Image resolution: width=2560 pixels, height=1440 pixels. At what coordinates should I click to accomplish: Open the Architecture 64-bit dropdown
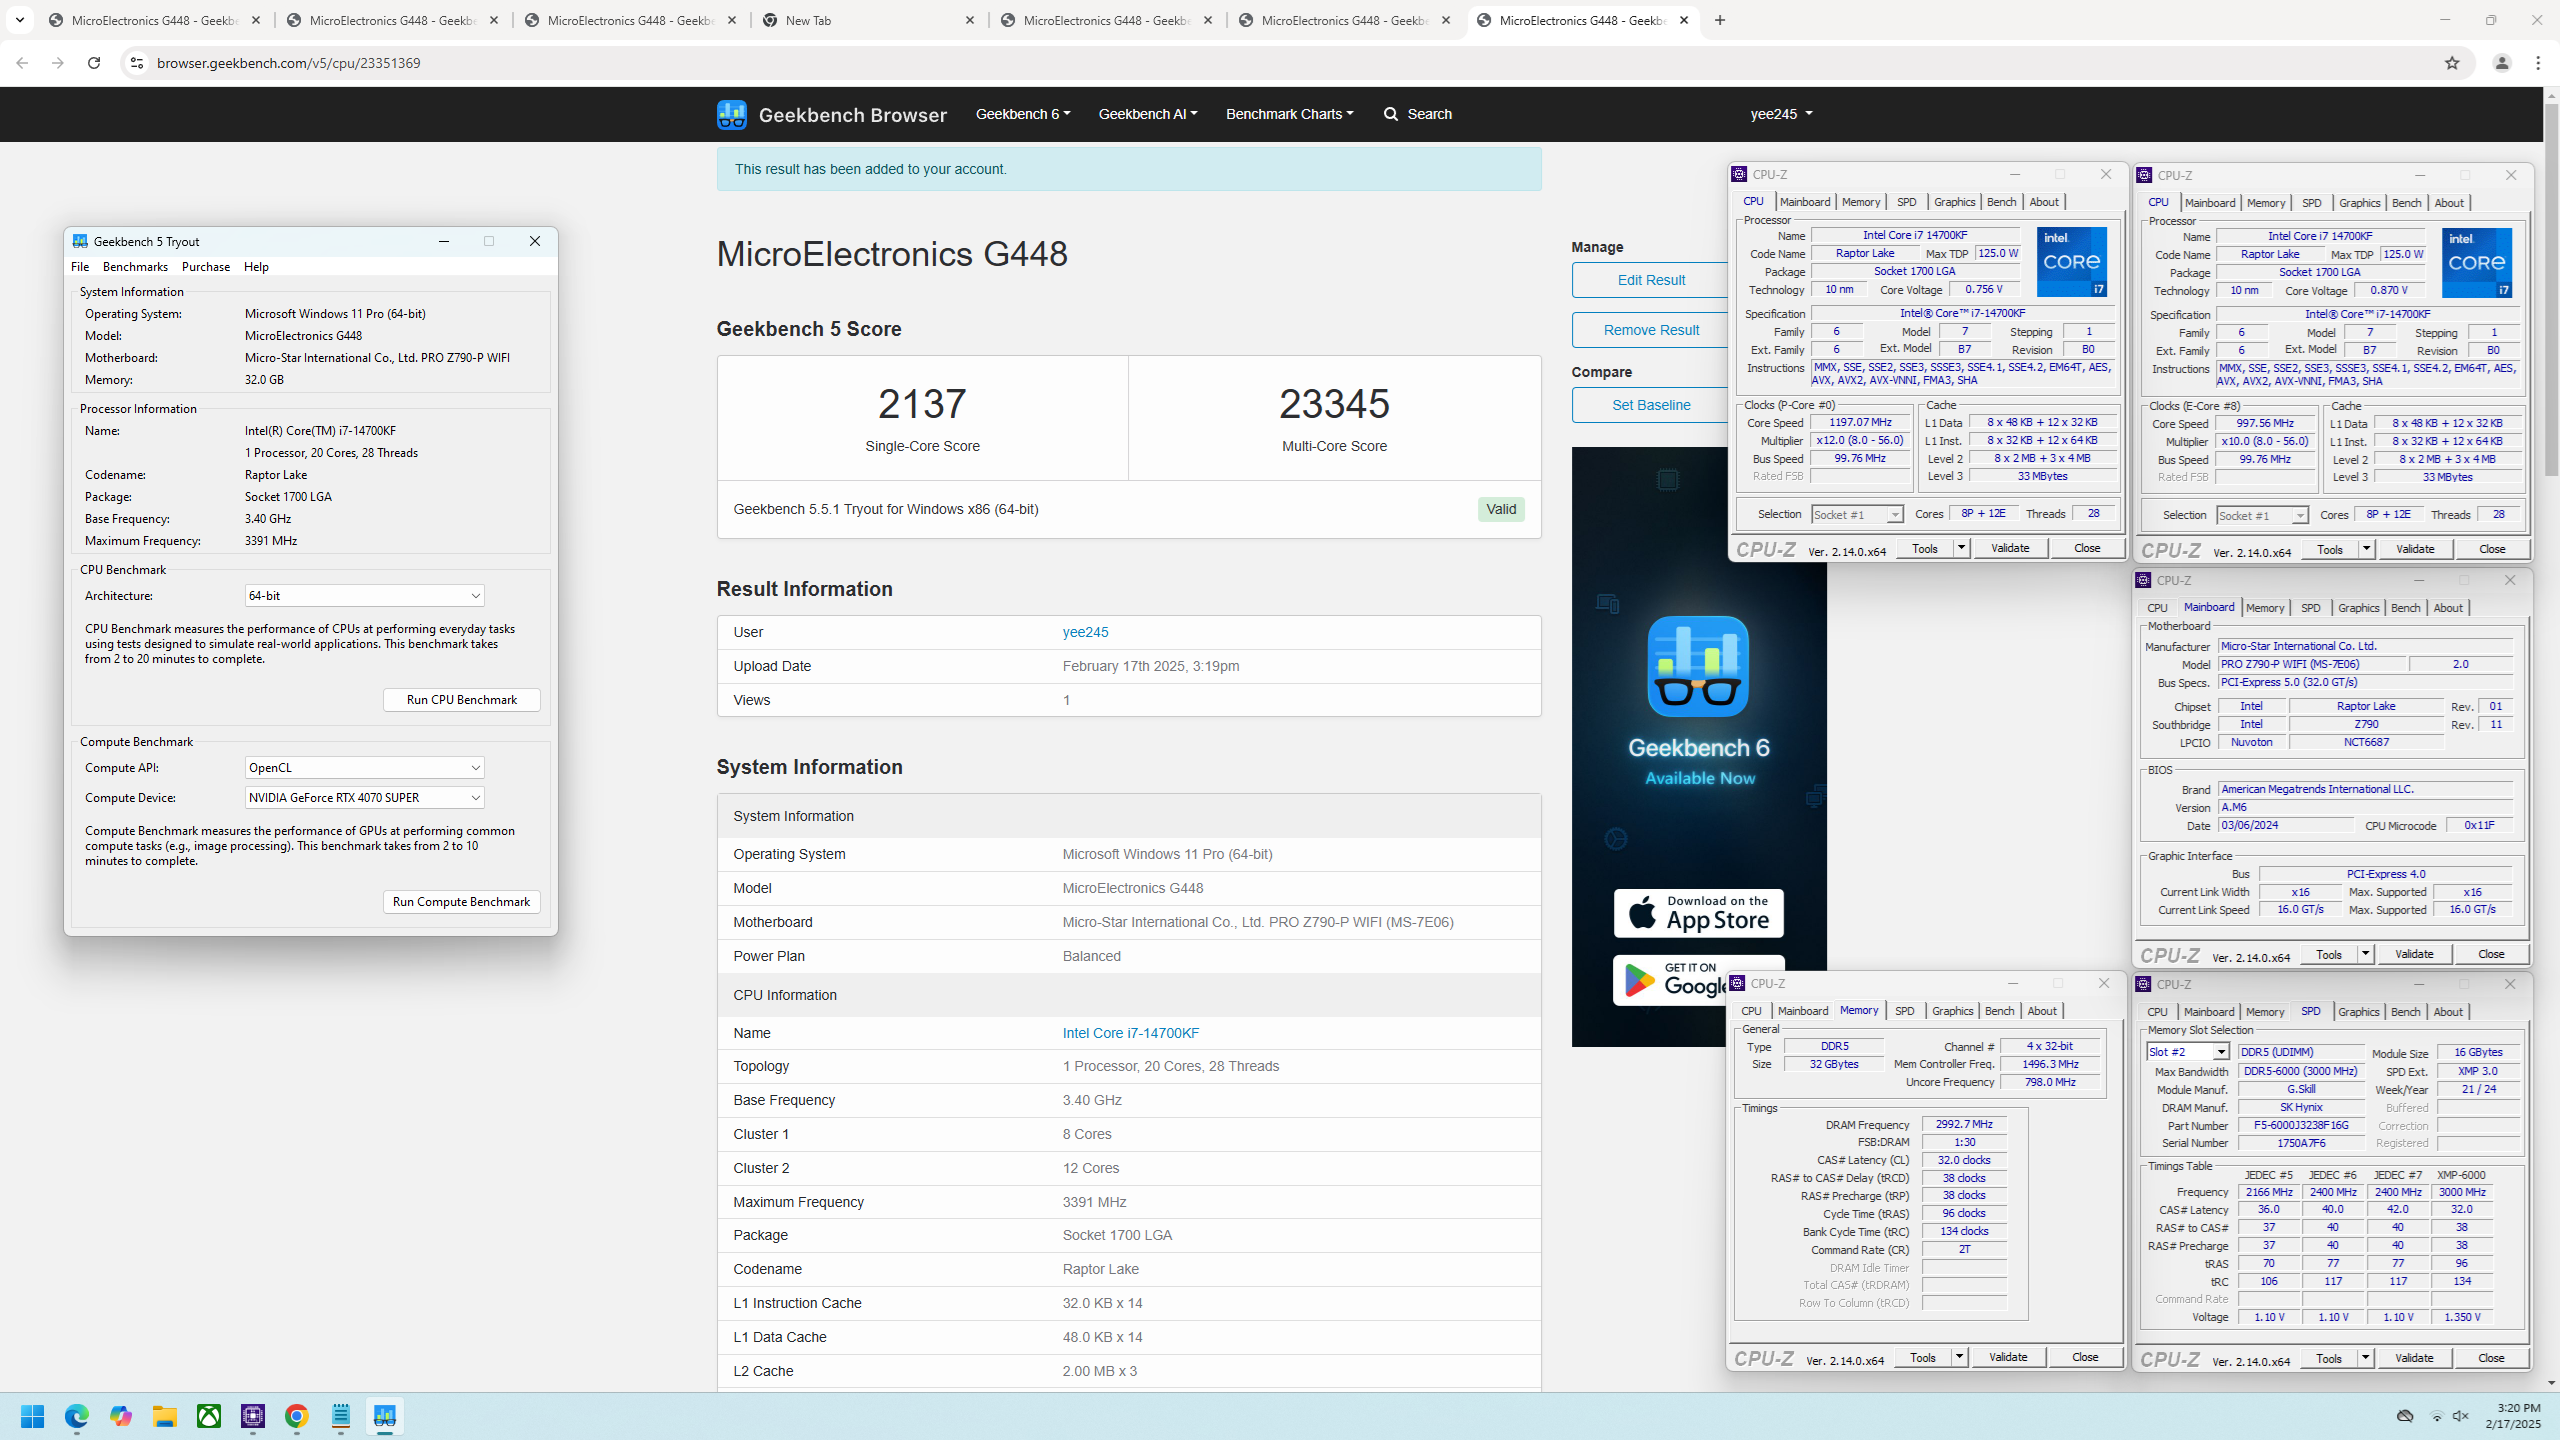tap(364, 596)
